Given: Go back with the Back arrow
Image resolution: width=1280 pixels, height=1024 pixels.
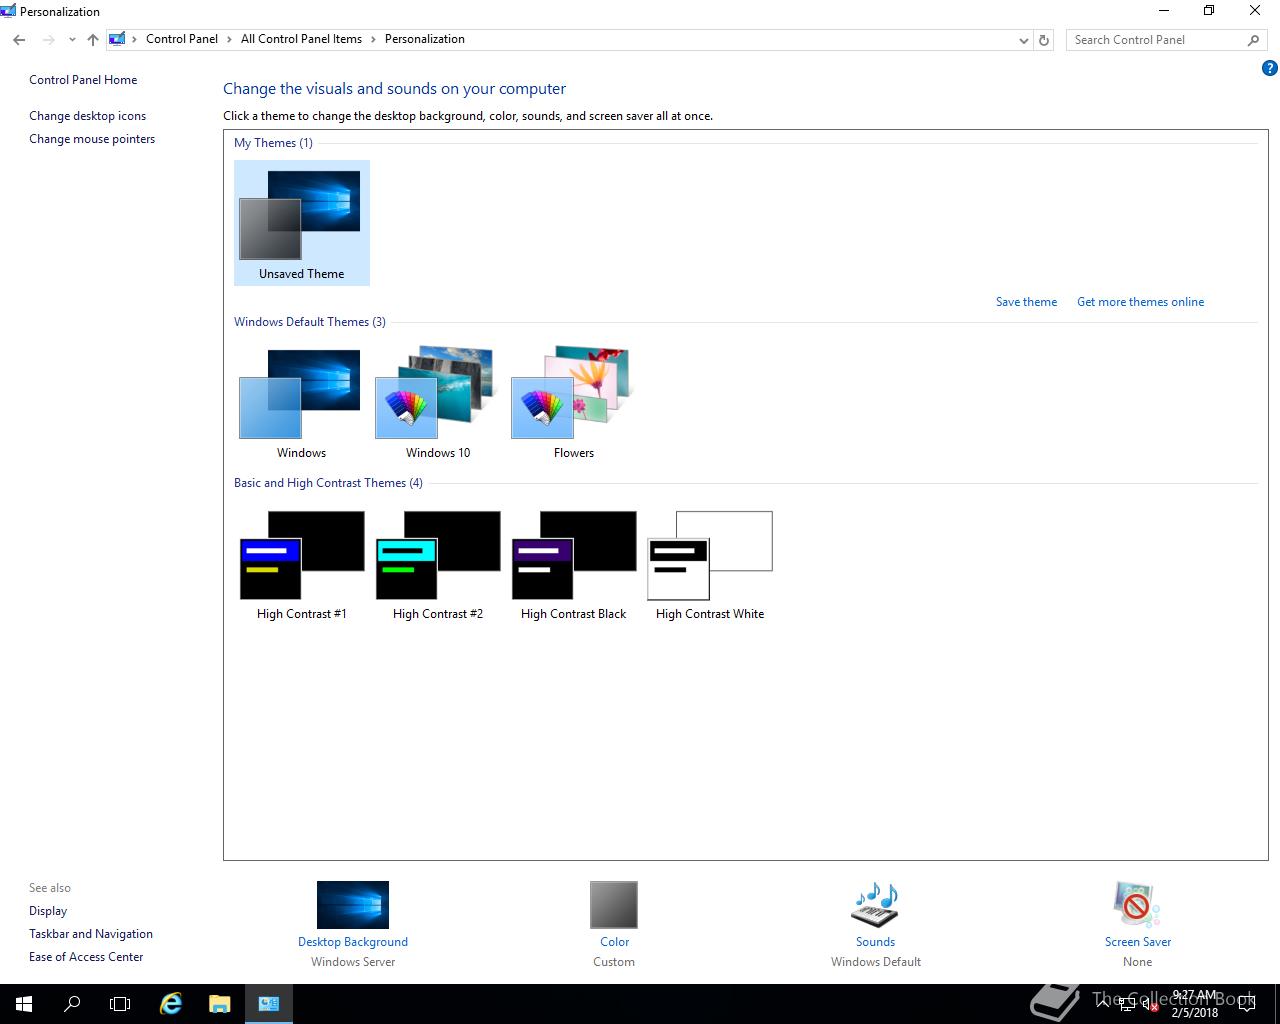Looking at the screenshot, I should pos(19,40).
